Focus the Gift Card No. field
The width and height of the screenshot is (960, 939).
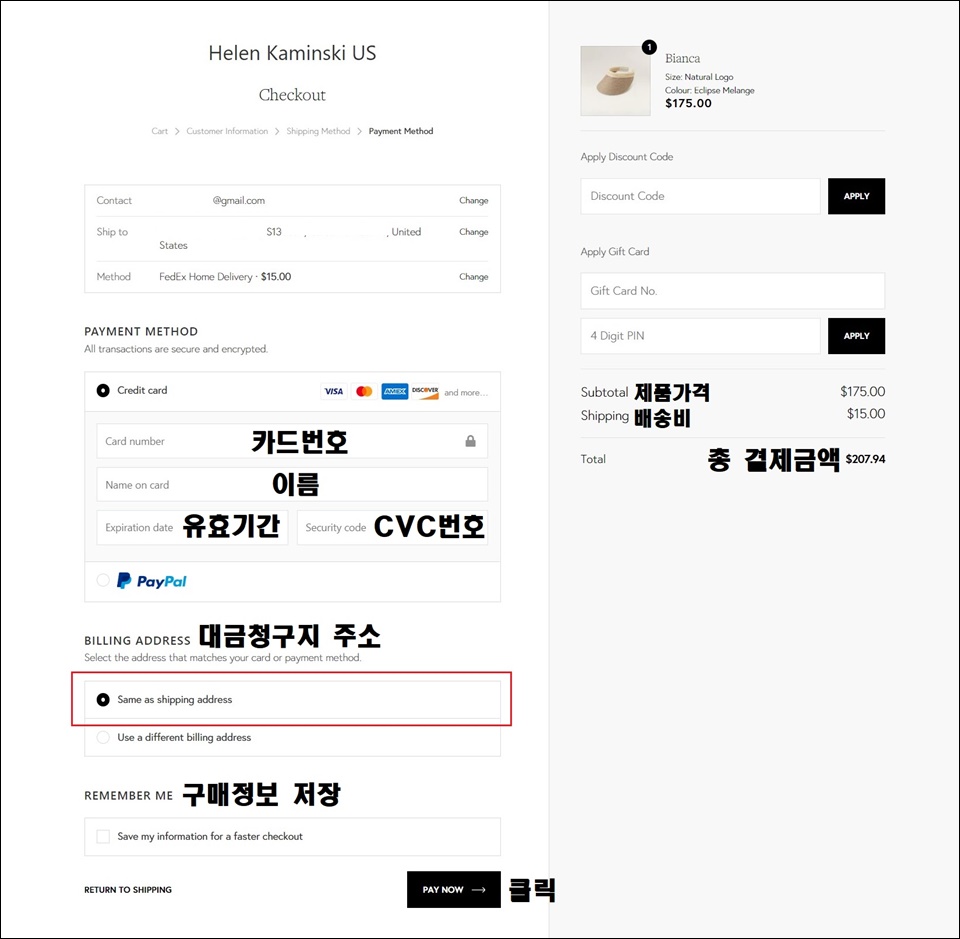733,291
